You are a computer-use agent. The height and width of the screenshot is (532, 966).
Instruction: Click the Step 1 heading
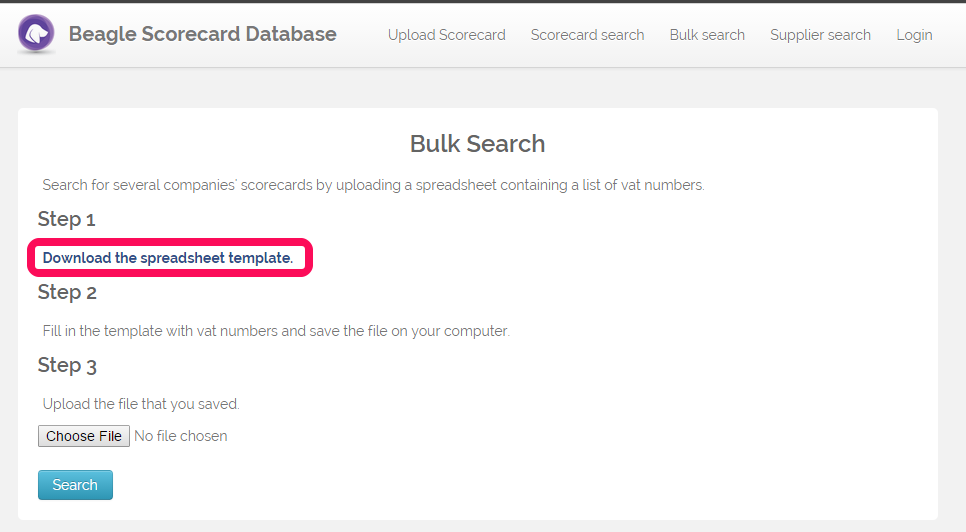[67, 219]
